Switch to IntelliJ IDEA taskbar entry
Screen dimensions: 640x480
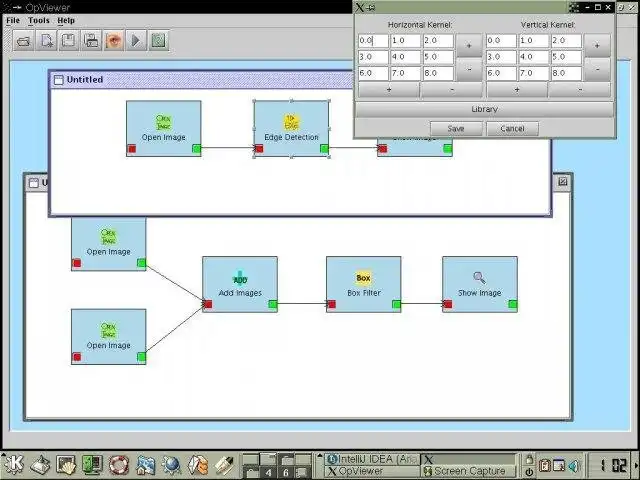tap(373, 459)
